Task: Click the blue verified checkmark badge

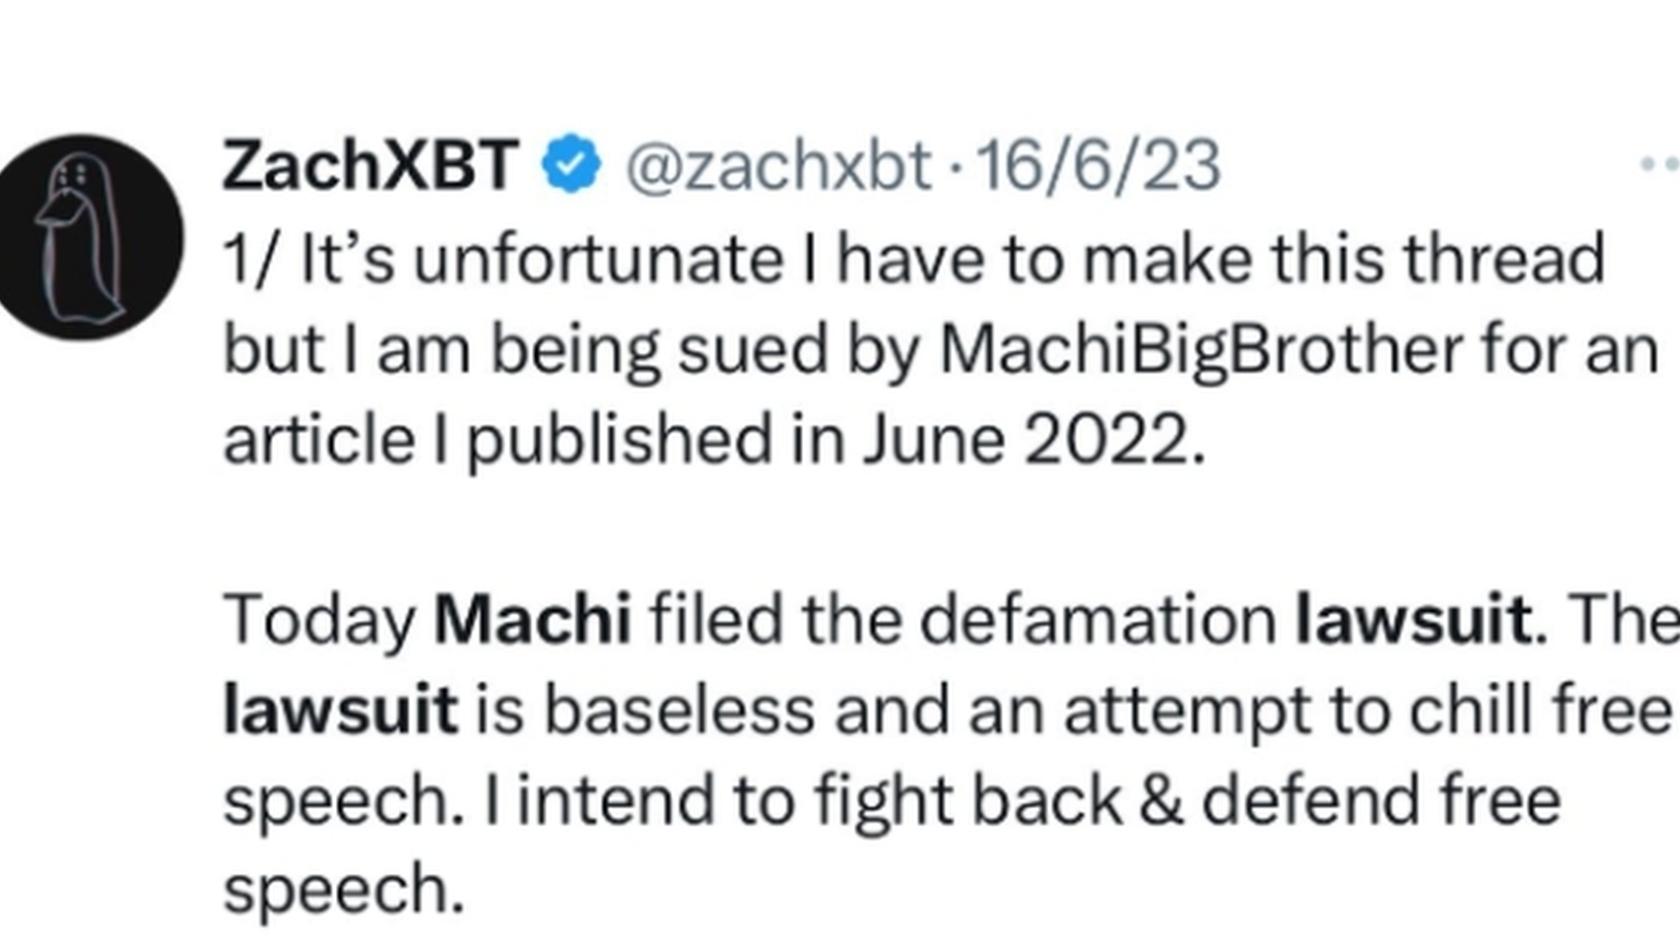Action: coord(571,165)
